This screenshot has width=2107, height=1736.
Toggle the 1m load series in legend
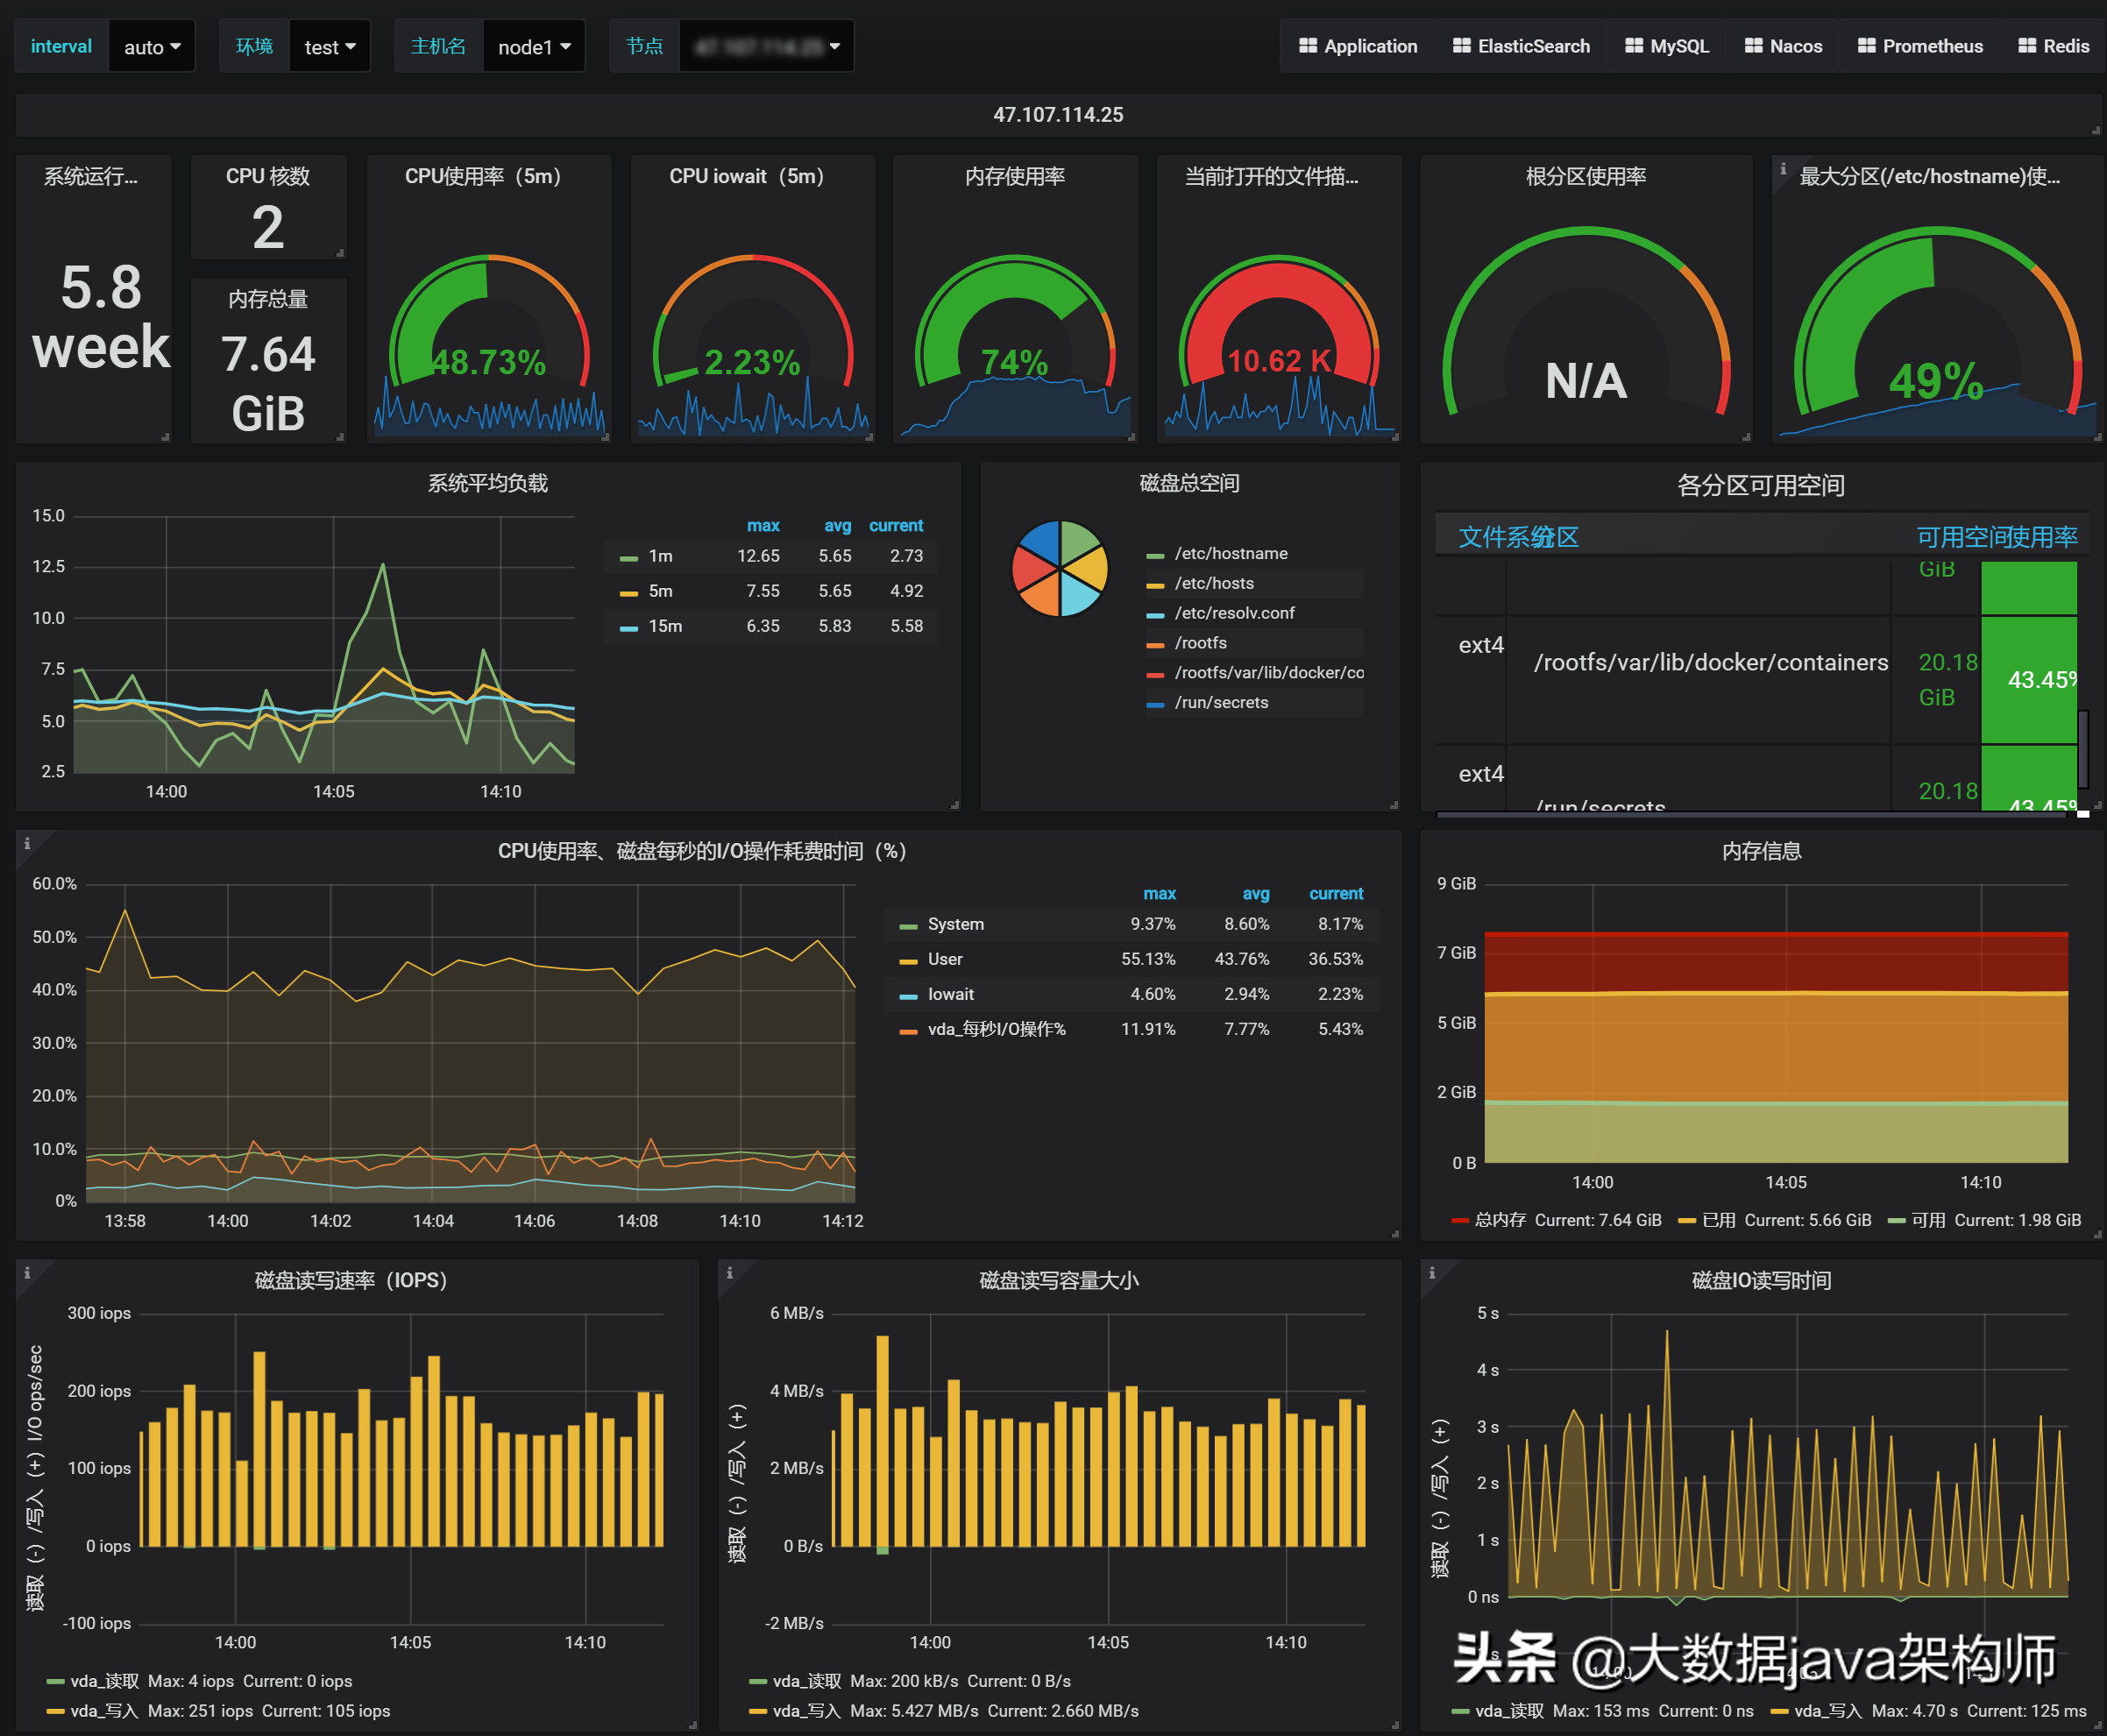660,556
